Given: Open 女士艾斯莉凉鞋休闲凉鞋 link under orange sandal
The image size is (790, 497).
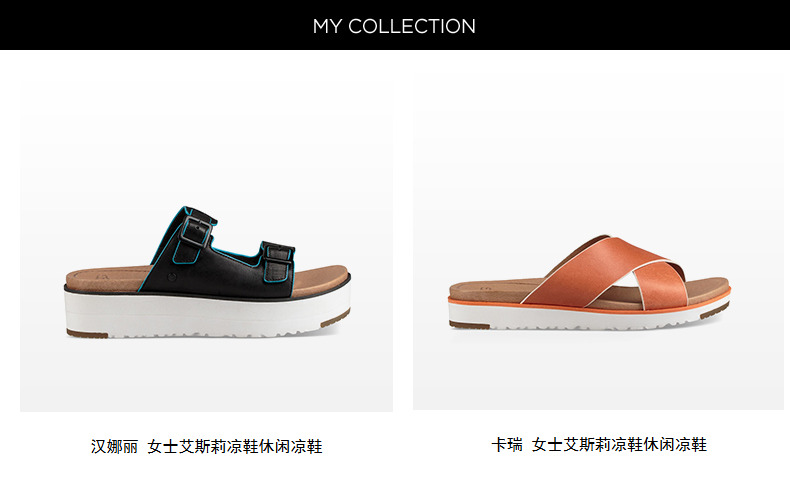Looking at the screenshot, I should pyautogui.click(x=620, y=445).
